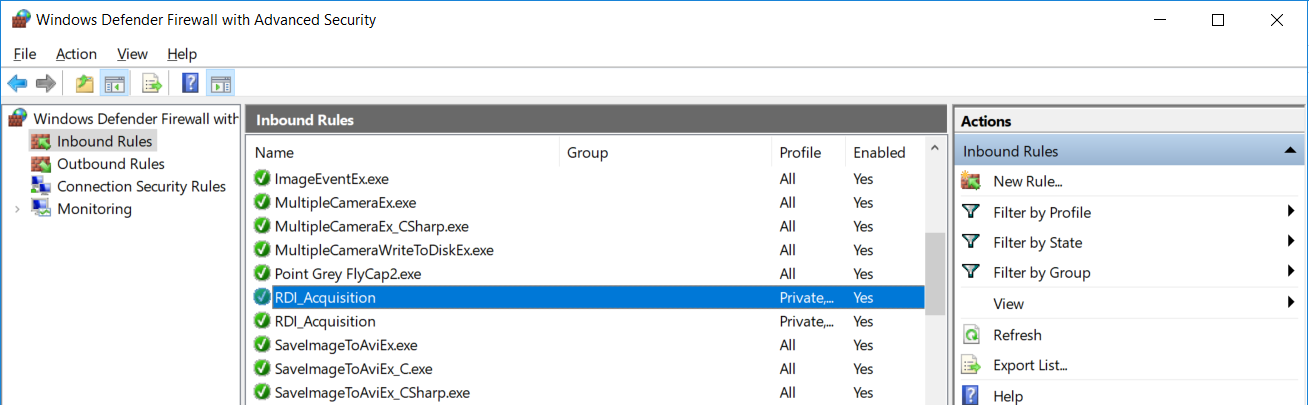Select Connection Security Rules in the tree
The width and height of the screenshot is (1309, 405).
141,186
